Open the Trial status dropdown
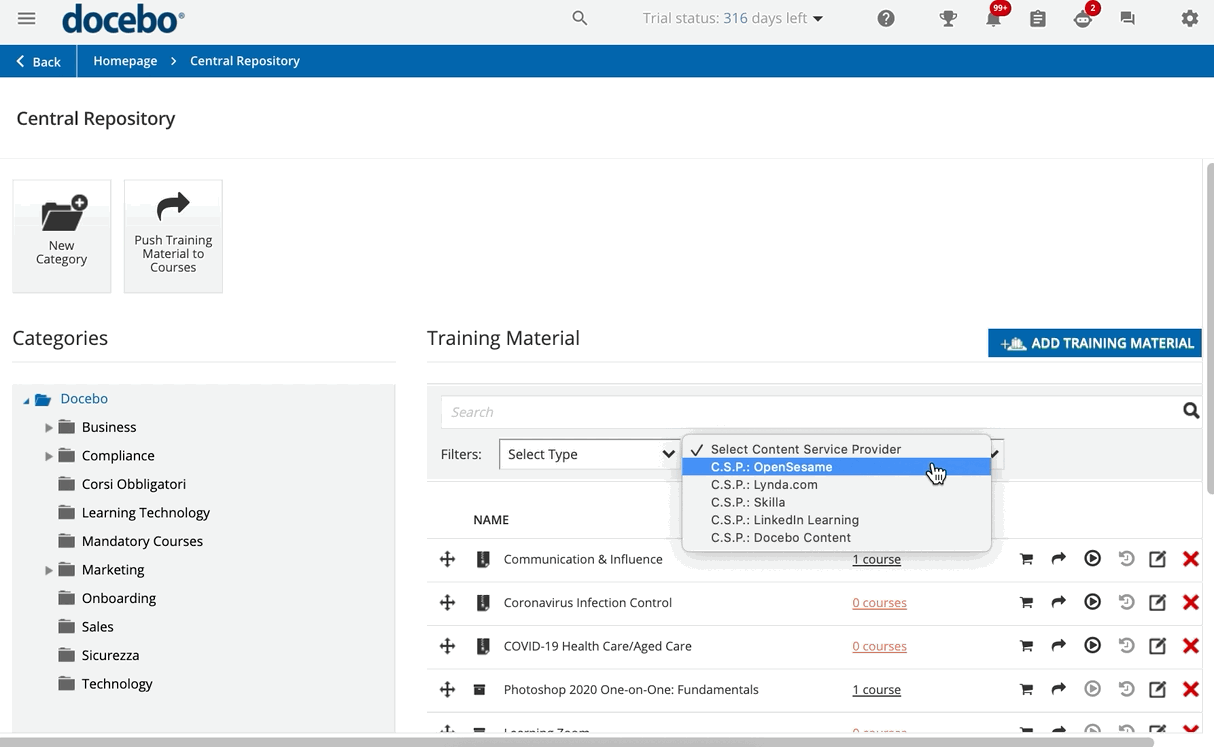Image resolution: width=1214 pixels, height=747 pixels. pos(733,18)
